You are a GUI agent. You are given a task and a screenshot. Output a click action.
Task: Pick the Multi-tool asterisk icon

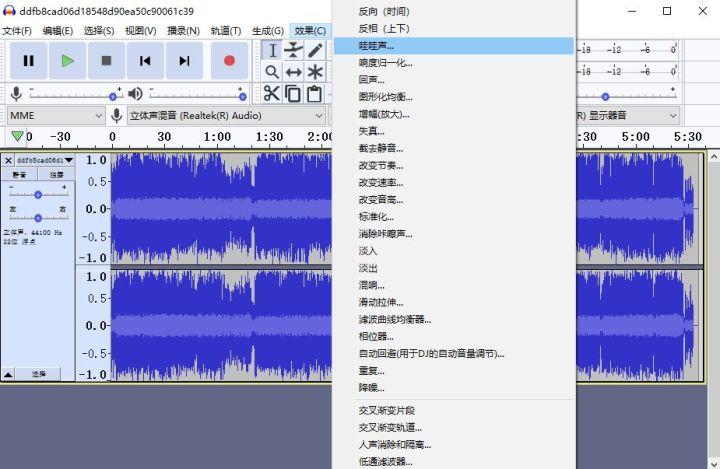click(316, 72)
